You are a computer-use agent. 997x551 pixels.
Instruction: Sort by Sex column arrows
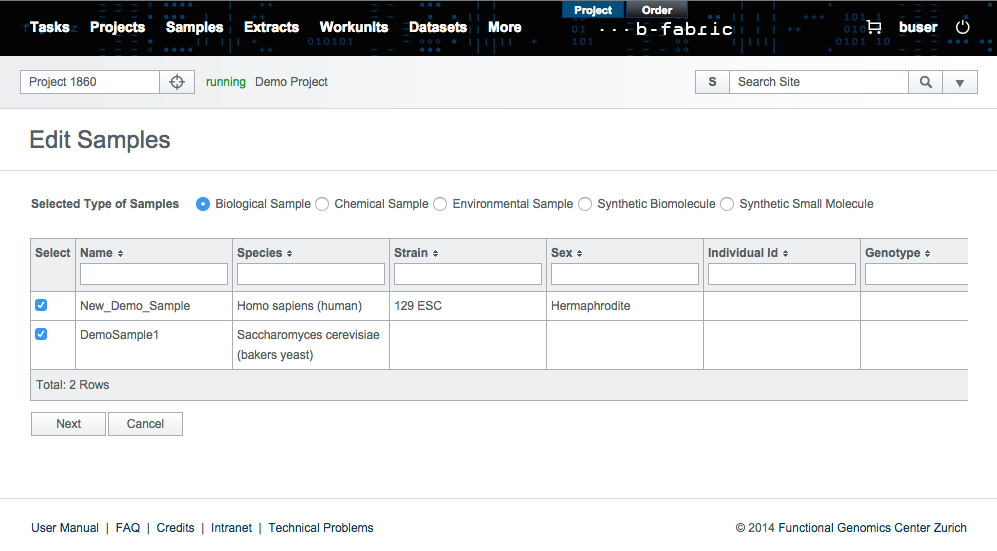pyautogui.click(x=579, y=254)
